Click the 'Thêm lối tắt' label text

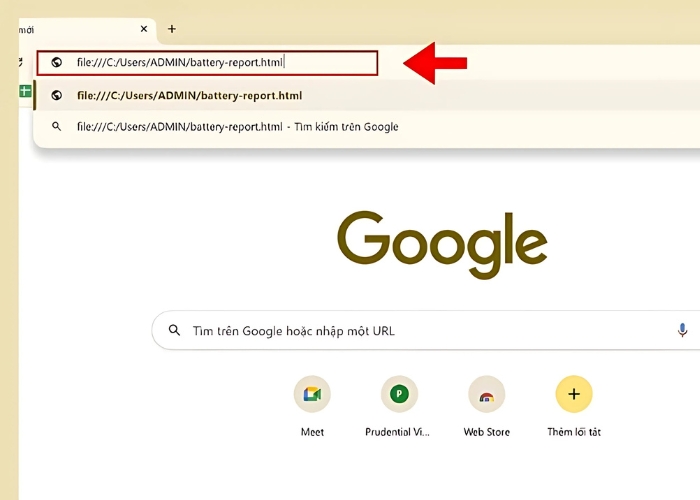pos(573,432)
